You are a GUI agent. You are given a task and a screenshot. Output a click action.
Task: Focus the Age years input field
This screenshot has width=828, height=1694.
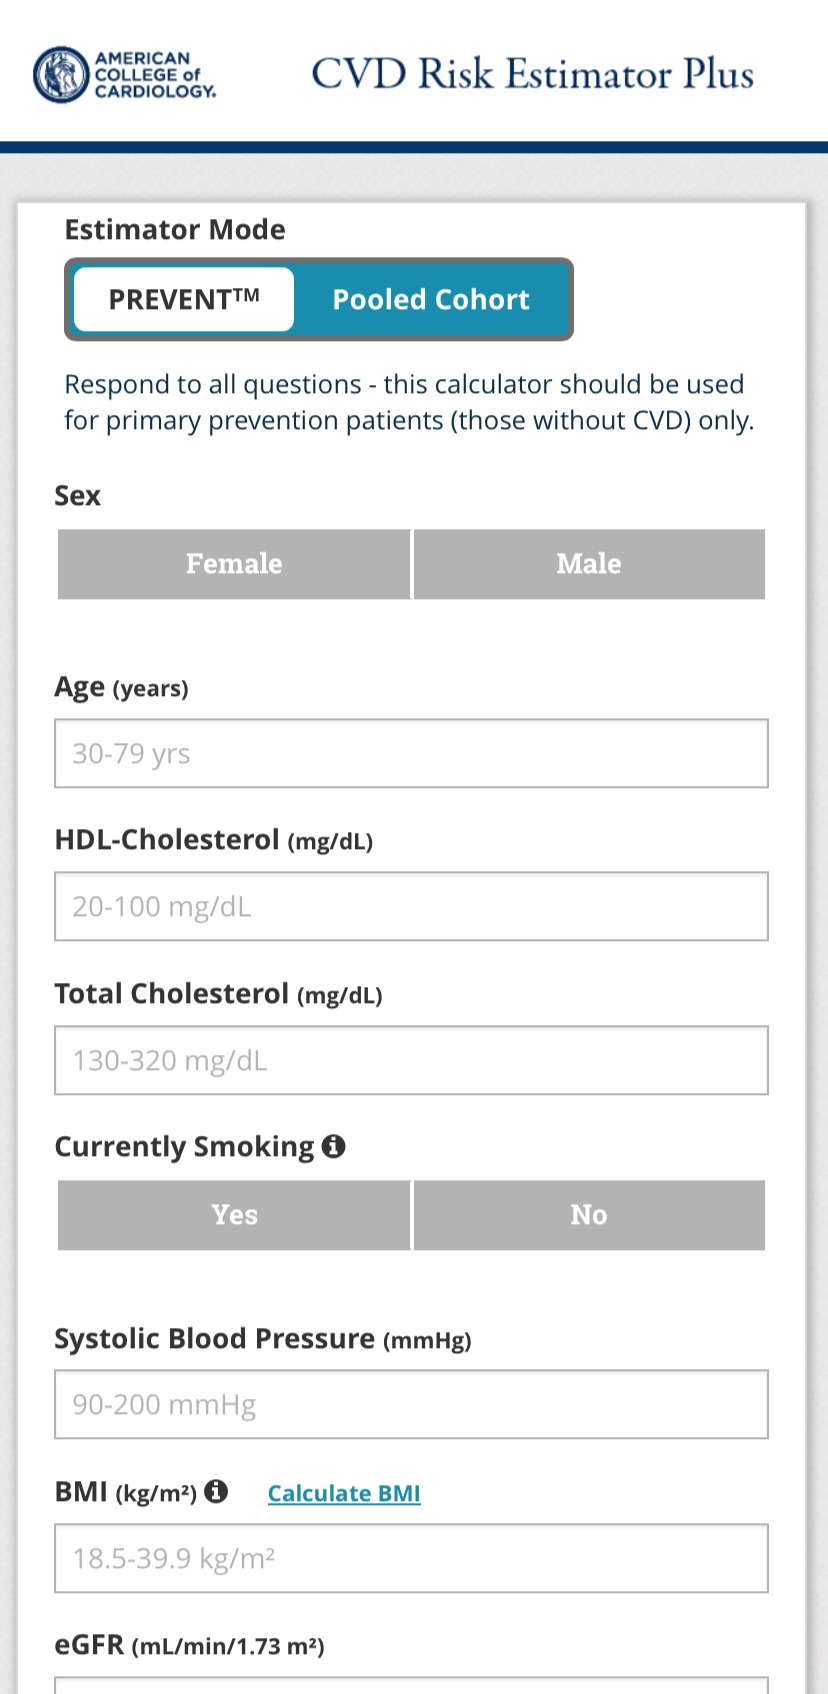pyautogui.click(x=411, y=753)
